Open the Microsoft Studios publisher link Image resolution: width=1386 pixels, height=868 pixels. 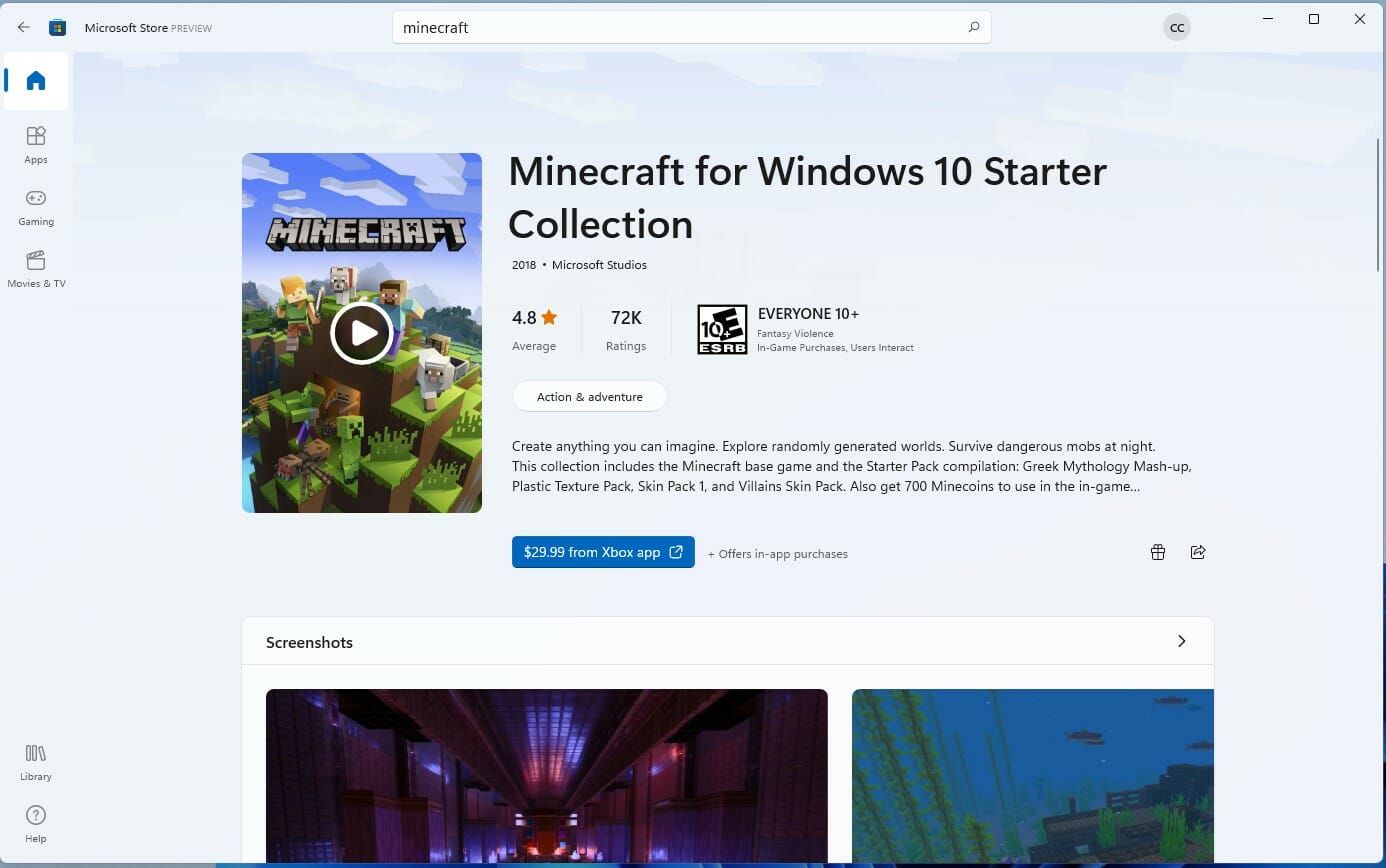[599, 265]
